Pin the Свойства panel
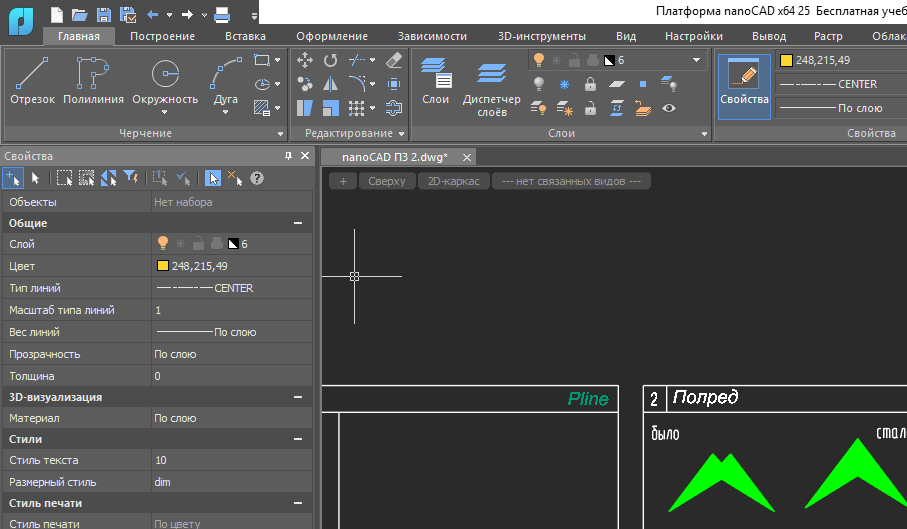The height and width of the screenshot is (529, 907). tap(288, 156)
